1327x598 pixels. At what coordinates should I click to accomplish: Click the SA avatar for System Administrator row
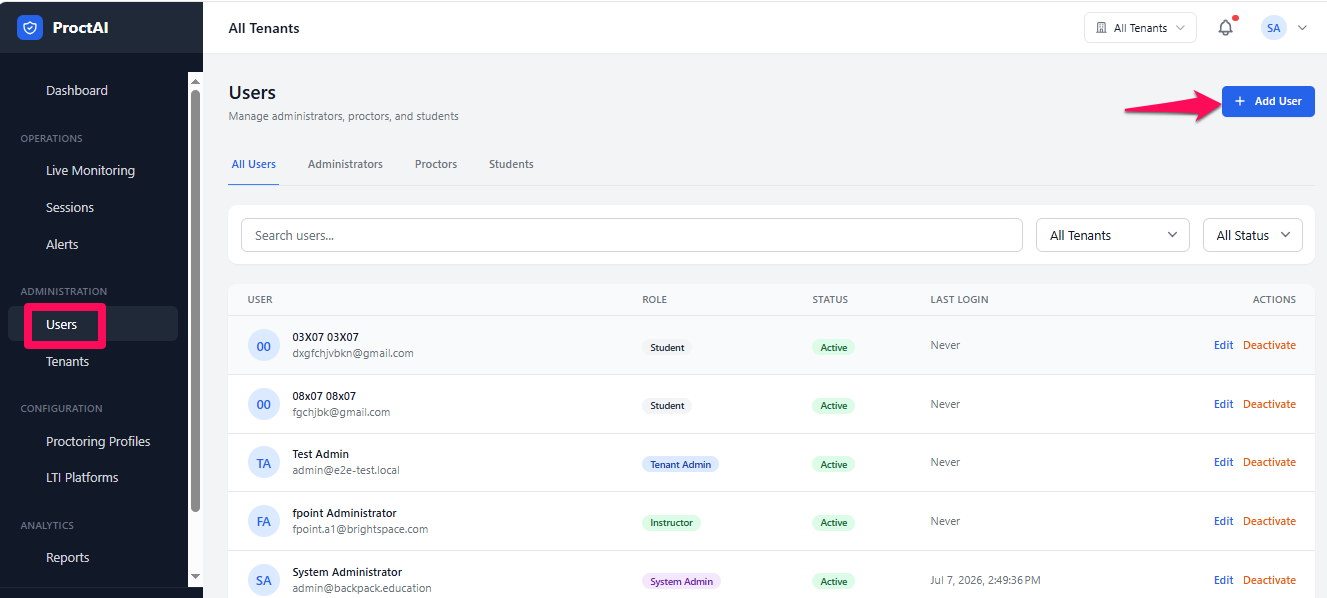click(264, 580)
